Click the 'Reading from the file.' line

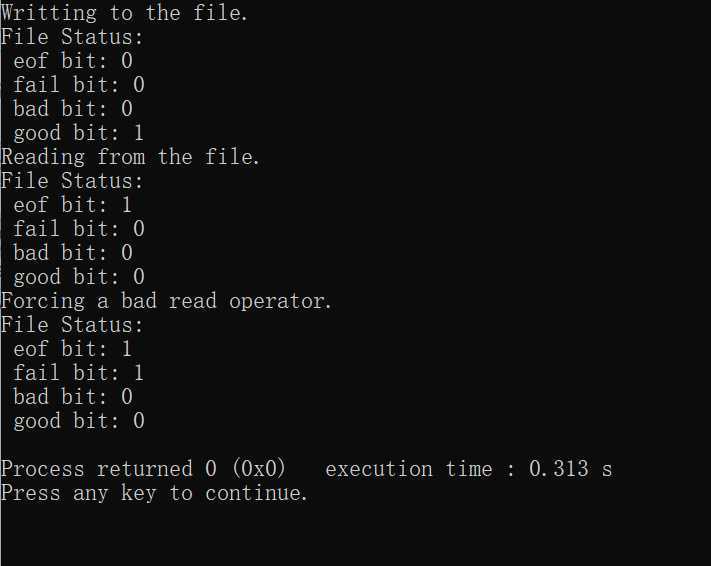tap(131, 157)
